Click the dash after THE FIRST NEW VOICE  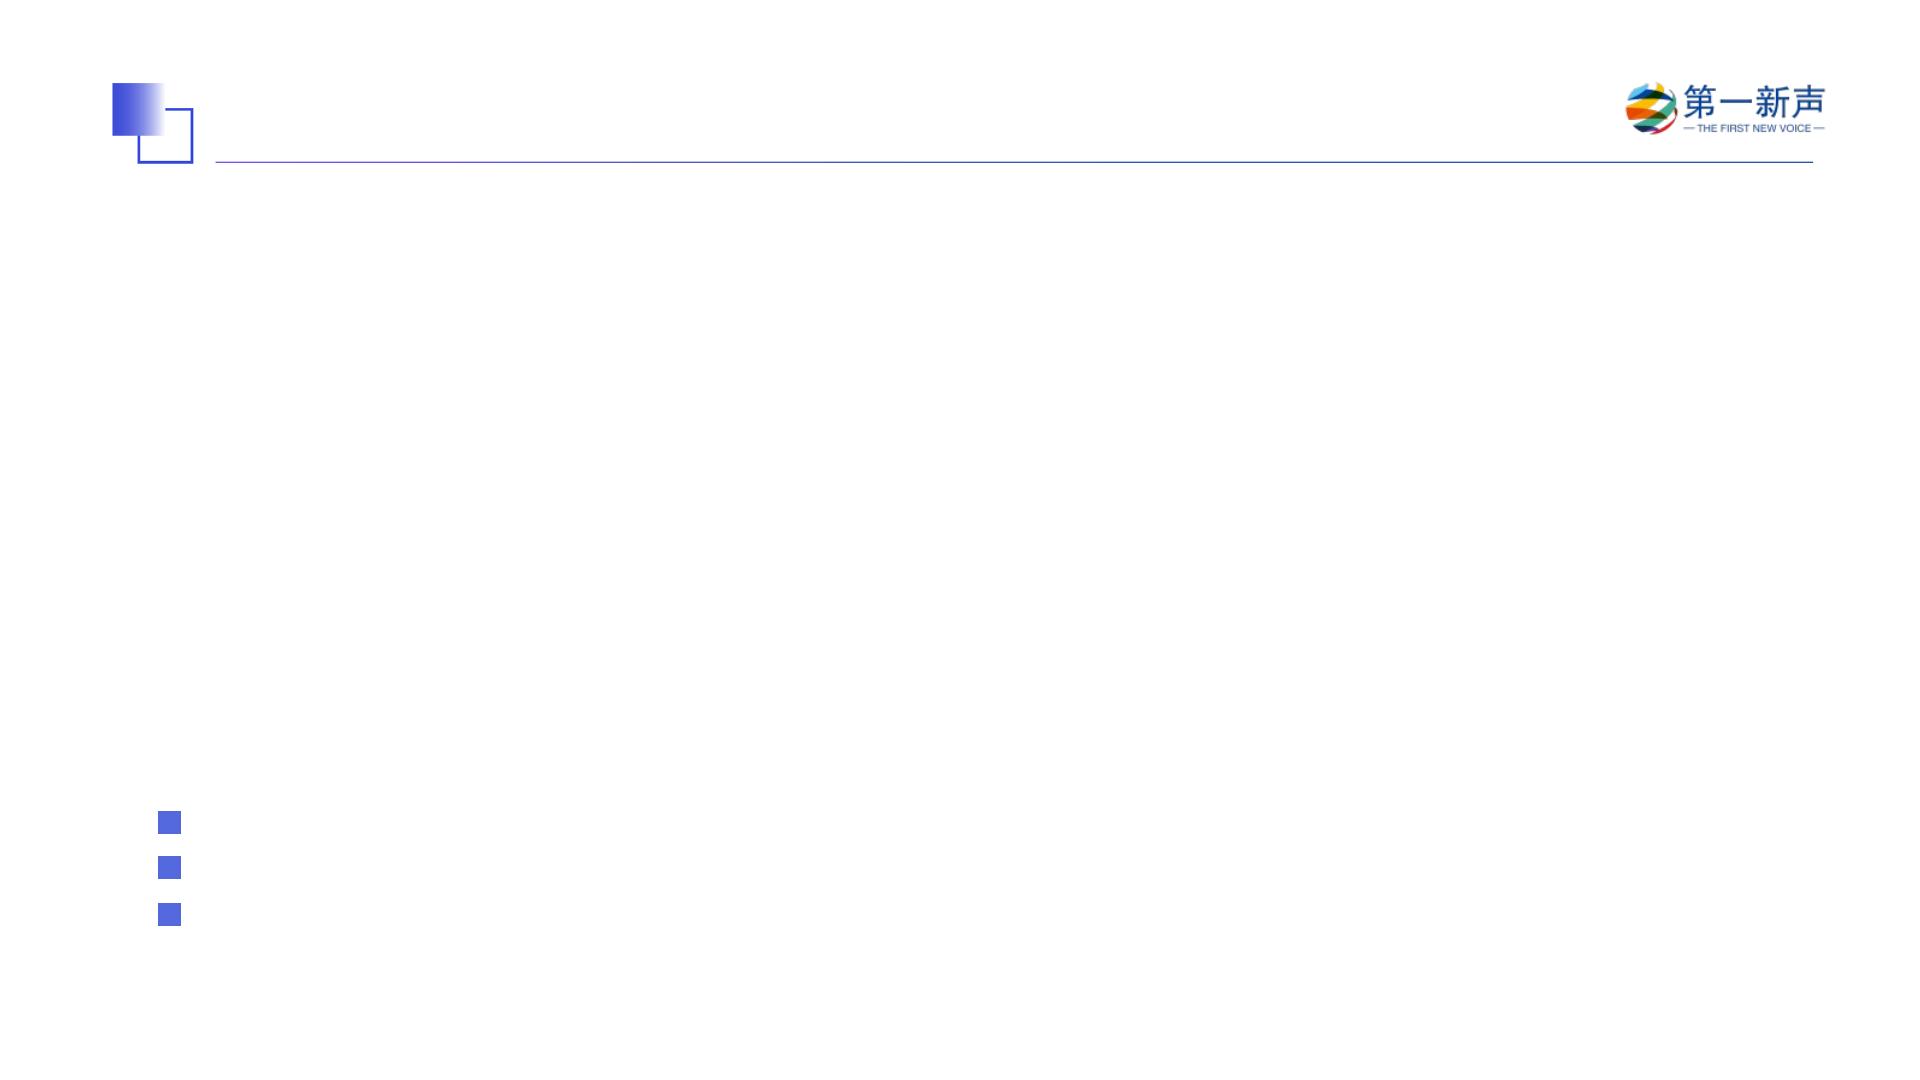1819,128
